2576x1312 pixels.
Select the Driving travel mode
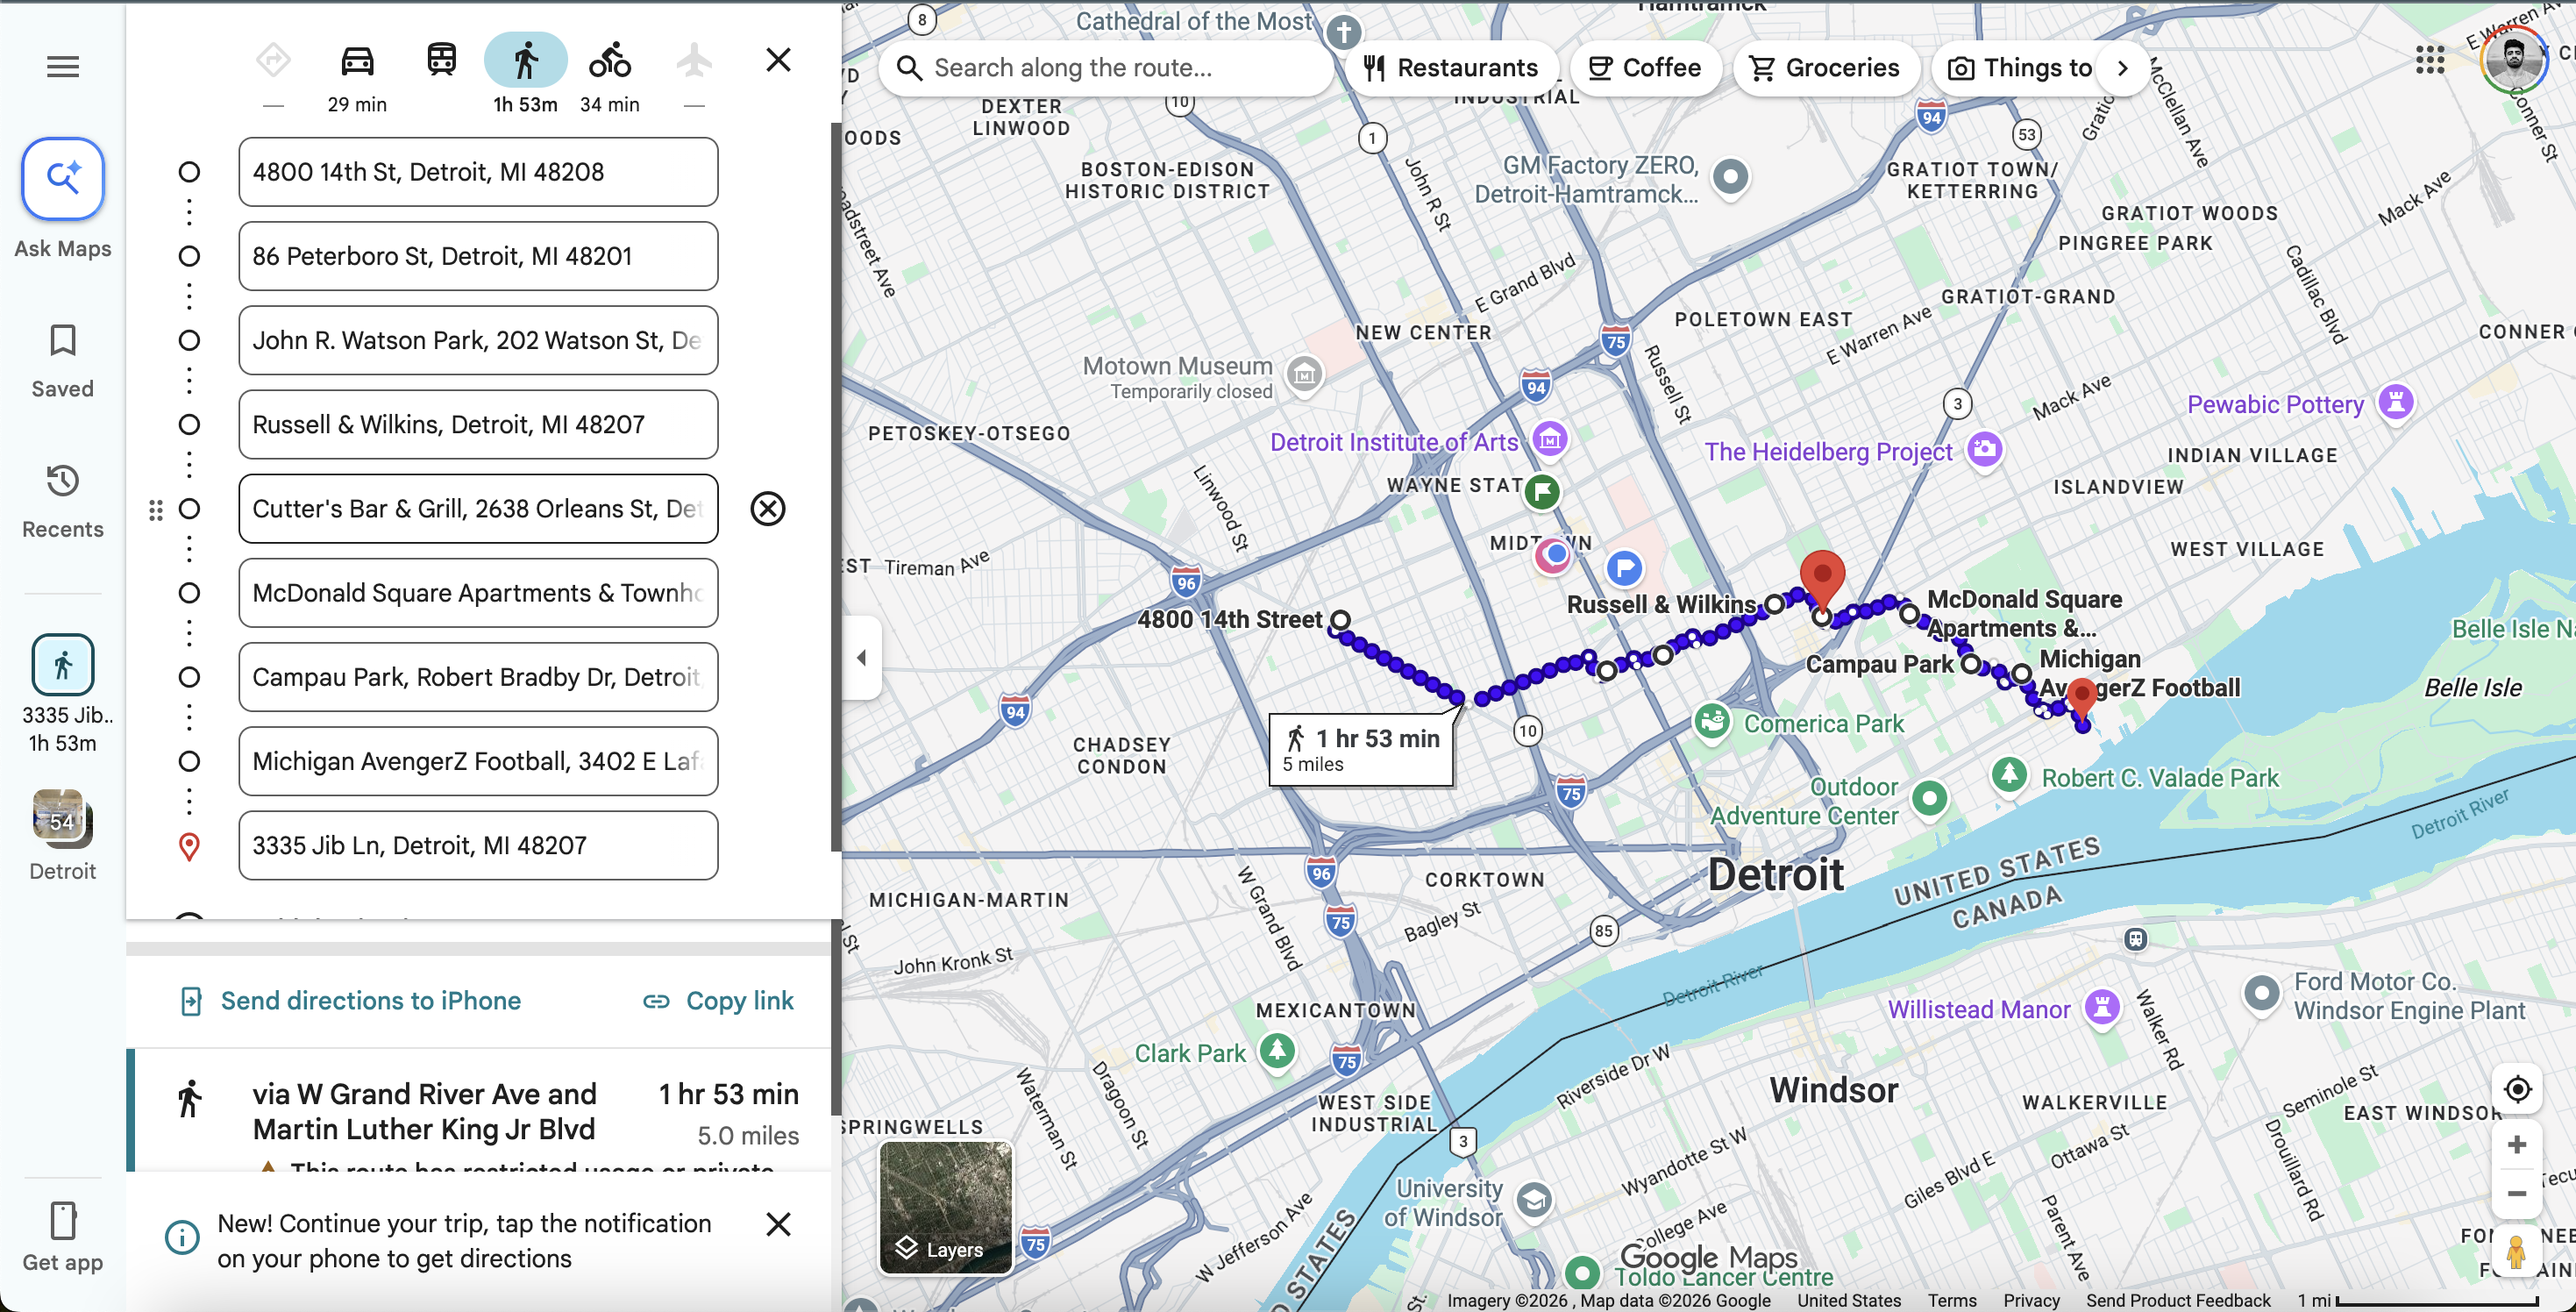357,62
